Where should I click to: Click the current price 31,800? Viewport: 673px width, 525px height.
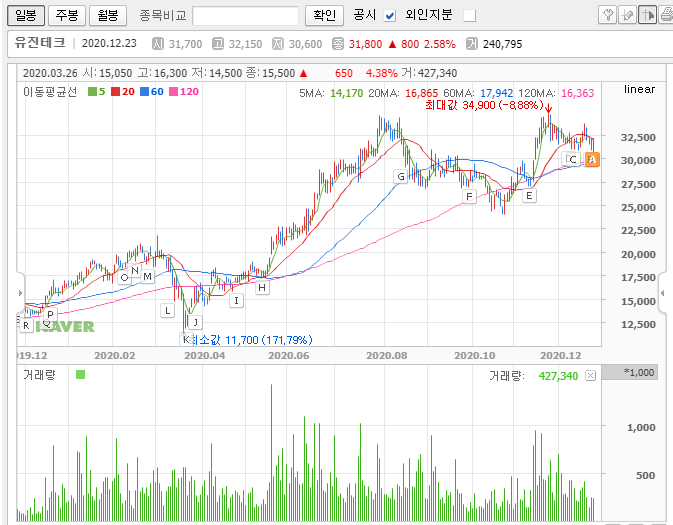point(365,44)
